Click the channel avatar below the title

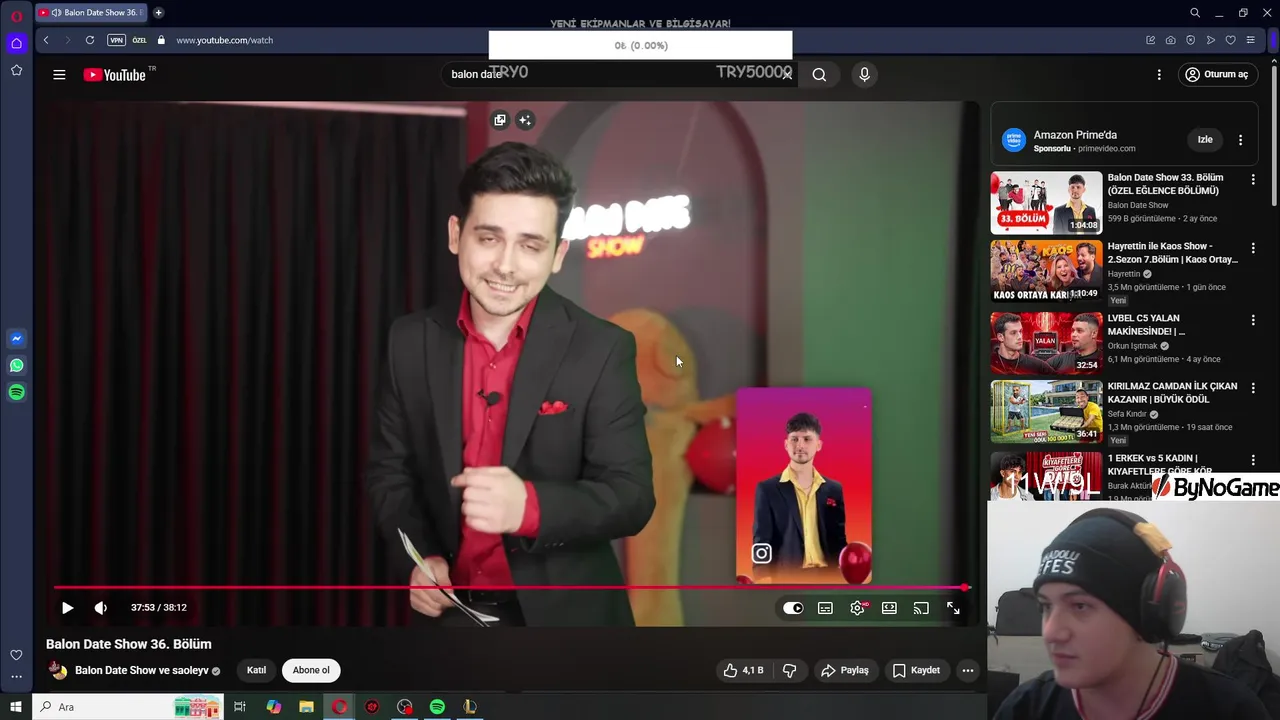pos(58,670)
